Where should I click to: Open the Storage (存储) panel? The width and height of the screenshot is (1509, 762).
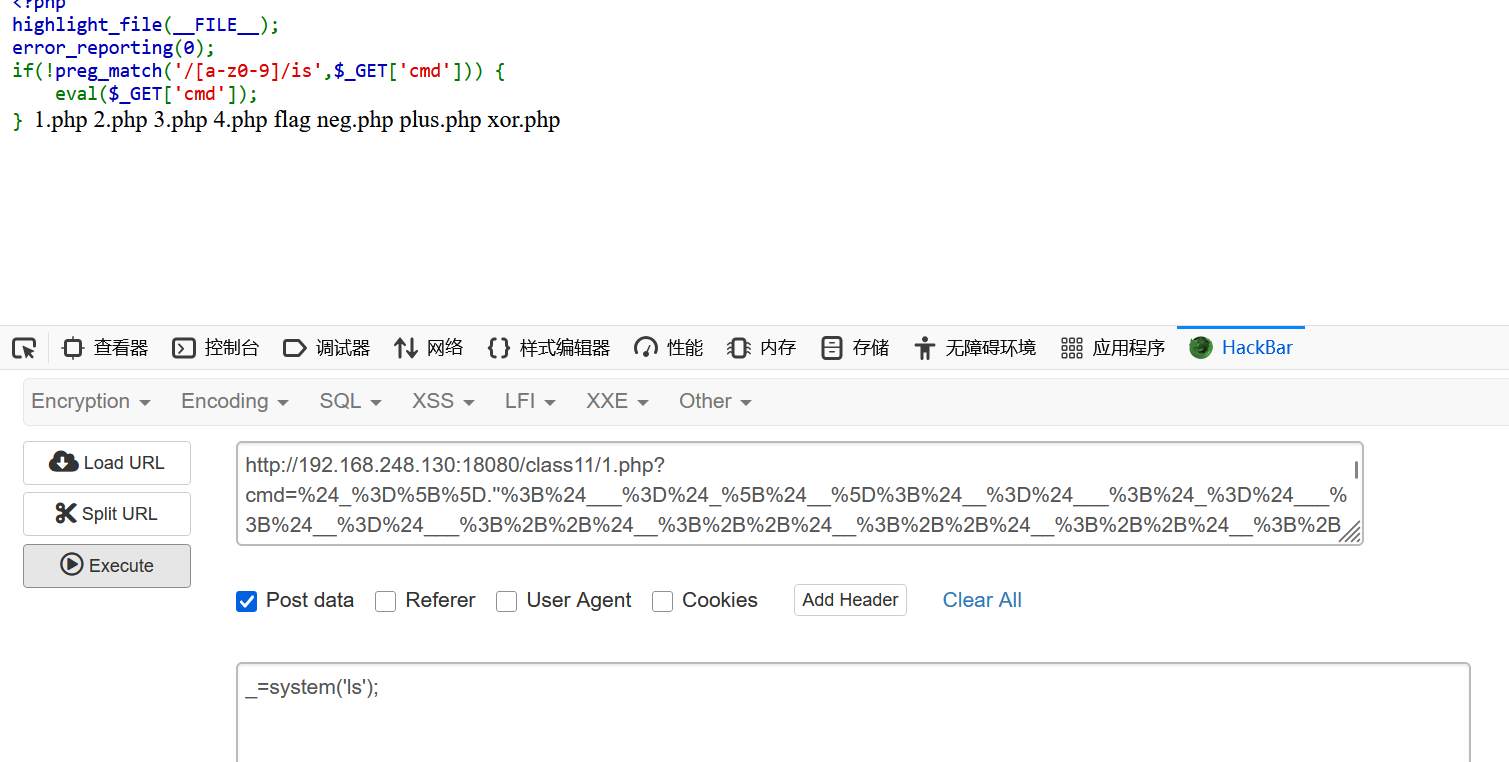coord(855,348)
